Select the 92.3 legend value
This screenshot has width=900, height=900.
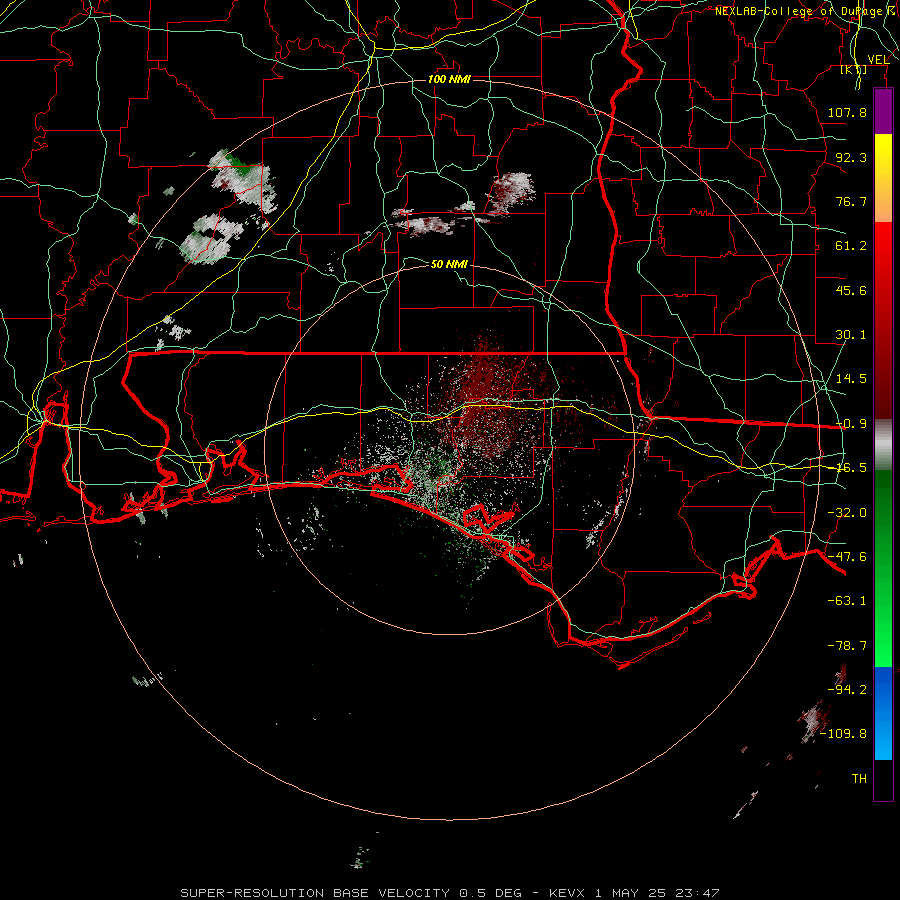click(x=851, y=157)
